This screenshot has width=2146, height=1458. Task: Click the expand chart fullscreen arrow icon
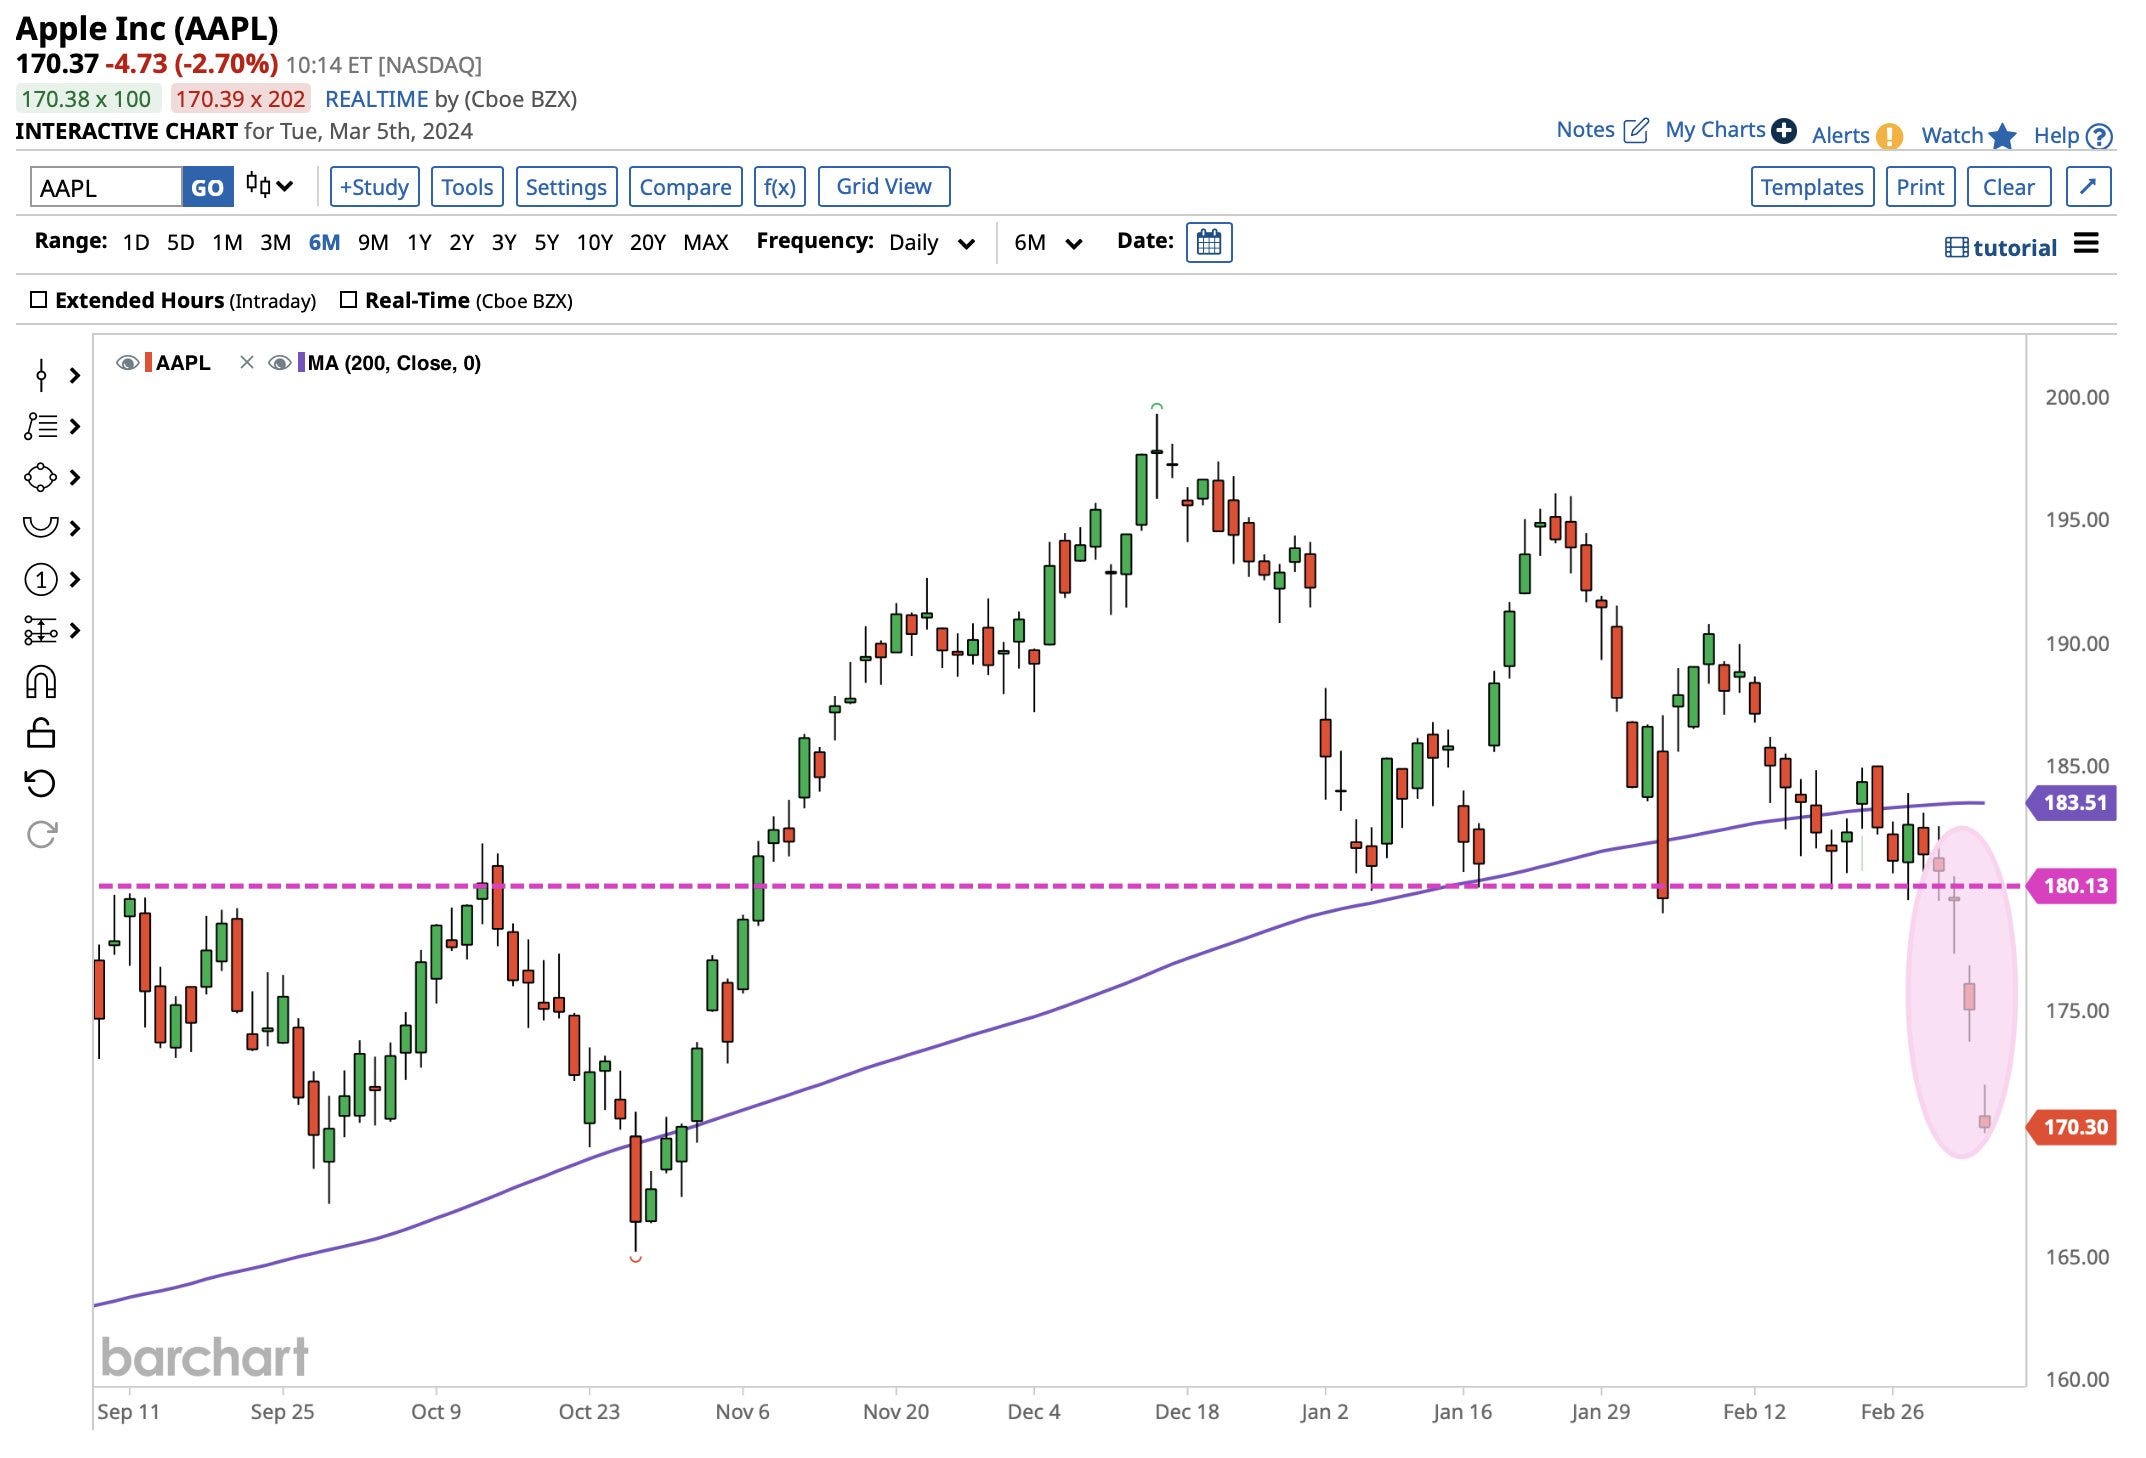point(2088,187)
